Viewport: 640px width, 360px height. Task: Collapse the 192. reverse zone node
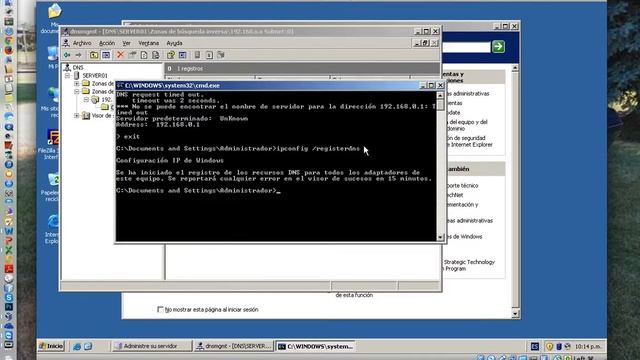[86, 100]
